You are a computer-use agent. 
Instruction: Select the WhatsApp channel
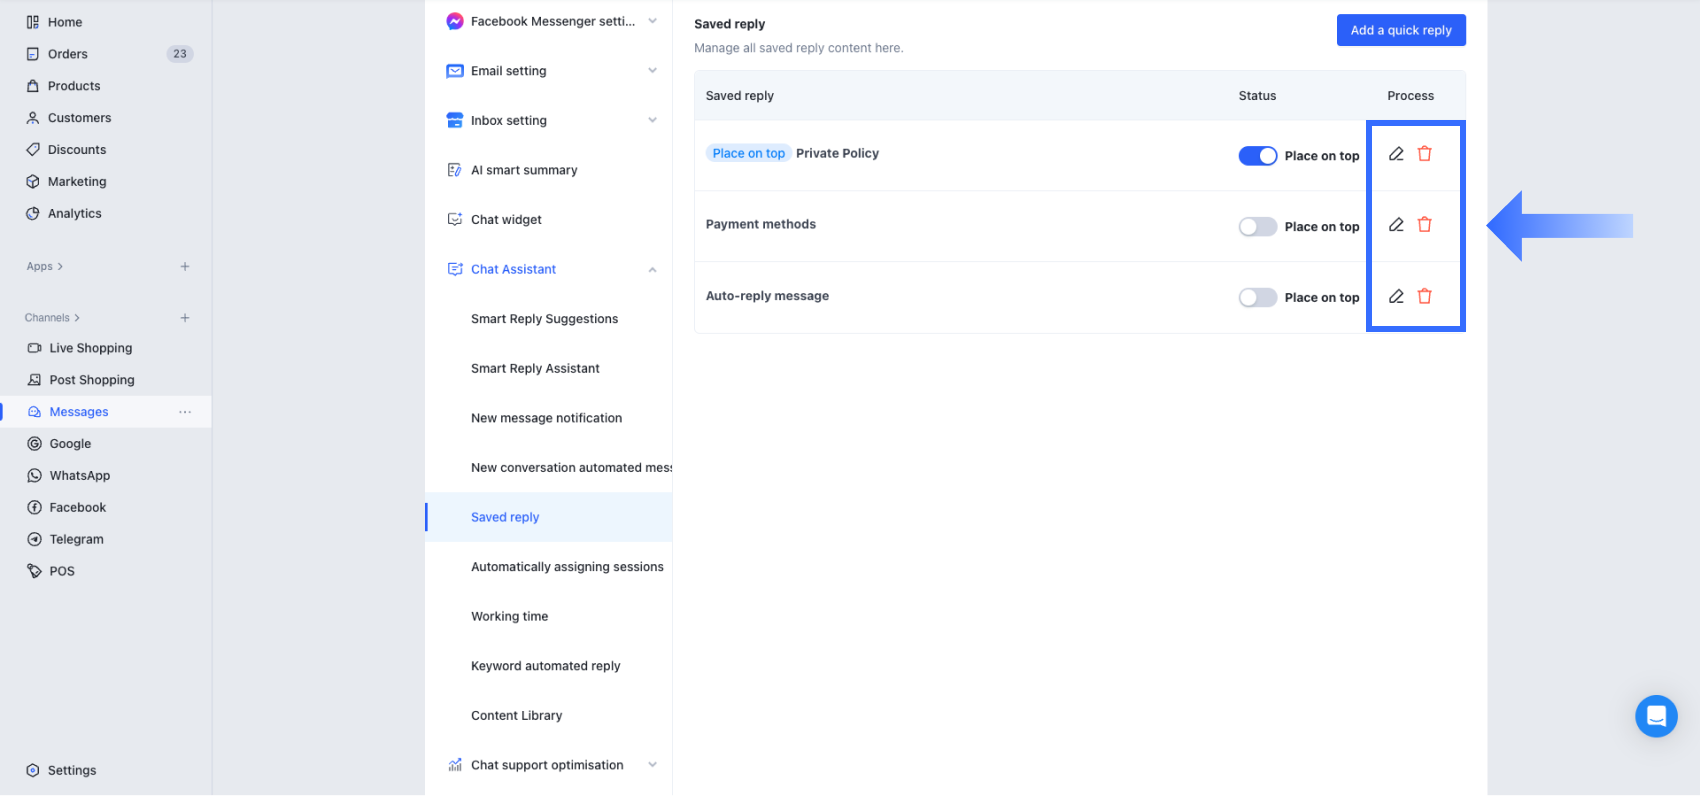pos(80,476)
